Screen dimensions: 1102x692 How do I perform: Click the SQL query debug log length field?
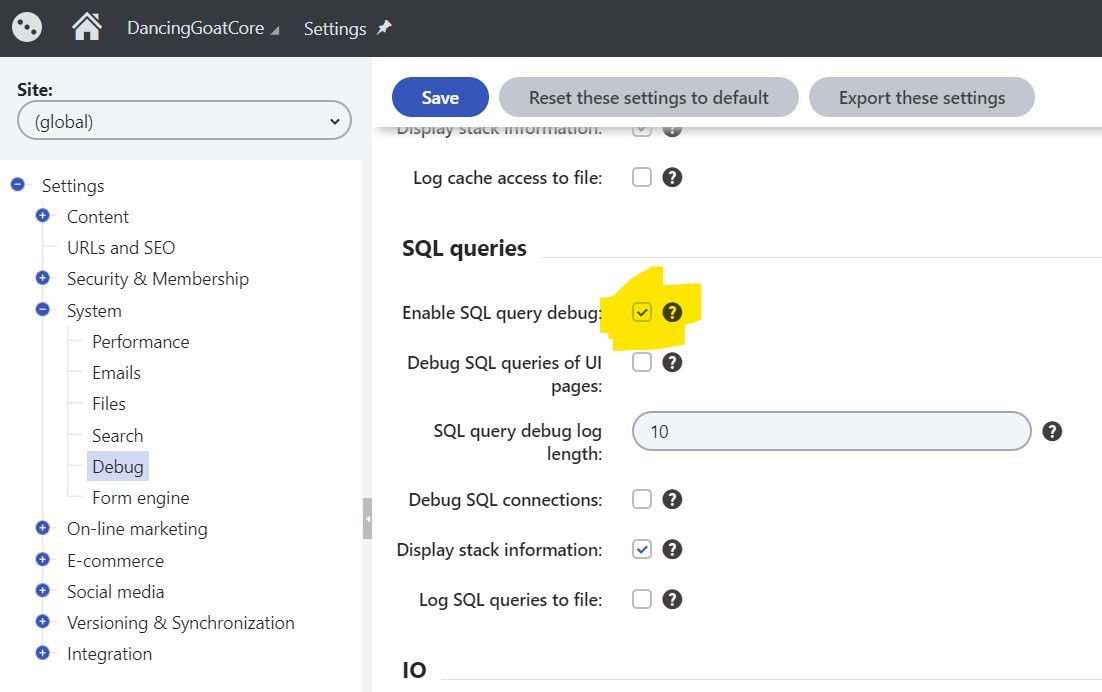point(831,431)
